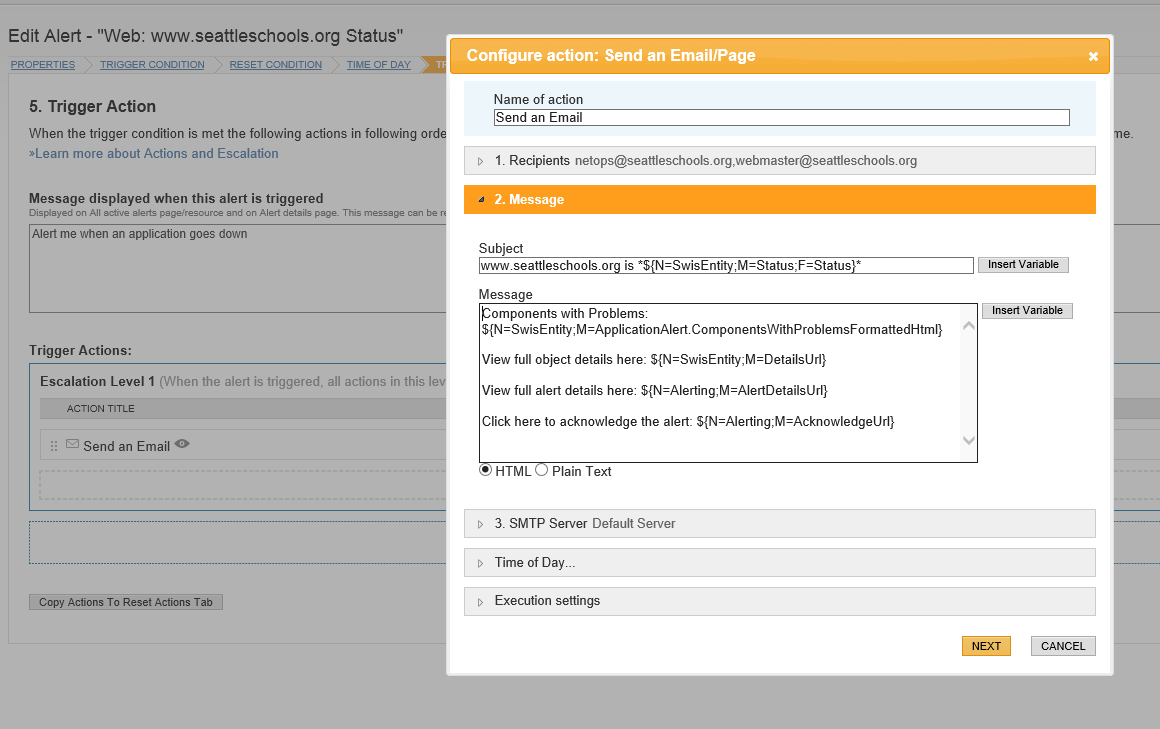Go to the Properties wizard step
Image resolution: width=1160 pixels, height=729 pixels.
(43, 65)
